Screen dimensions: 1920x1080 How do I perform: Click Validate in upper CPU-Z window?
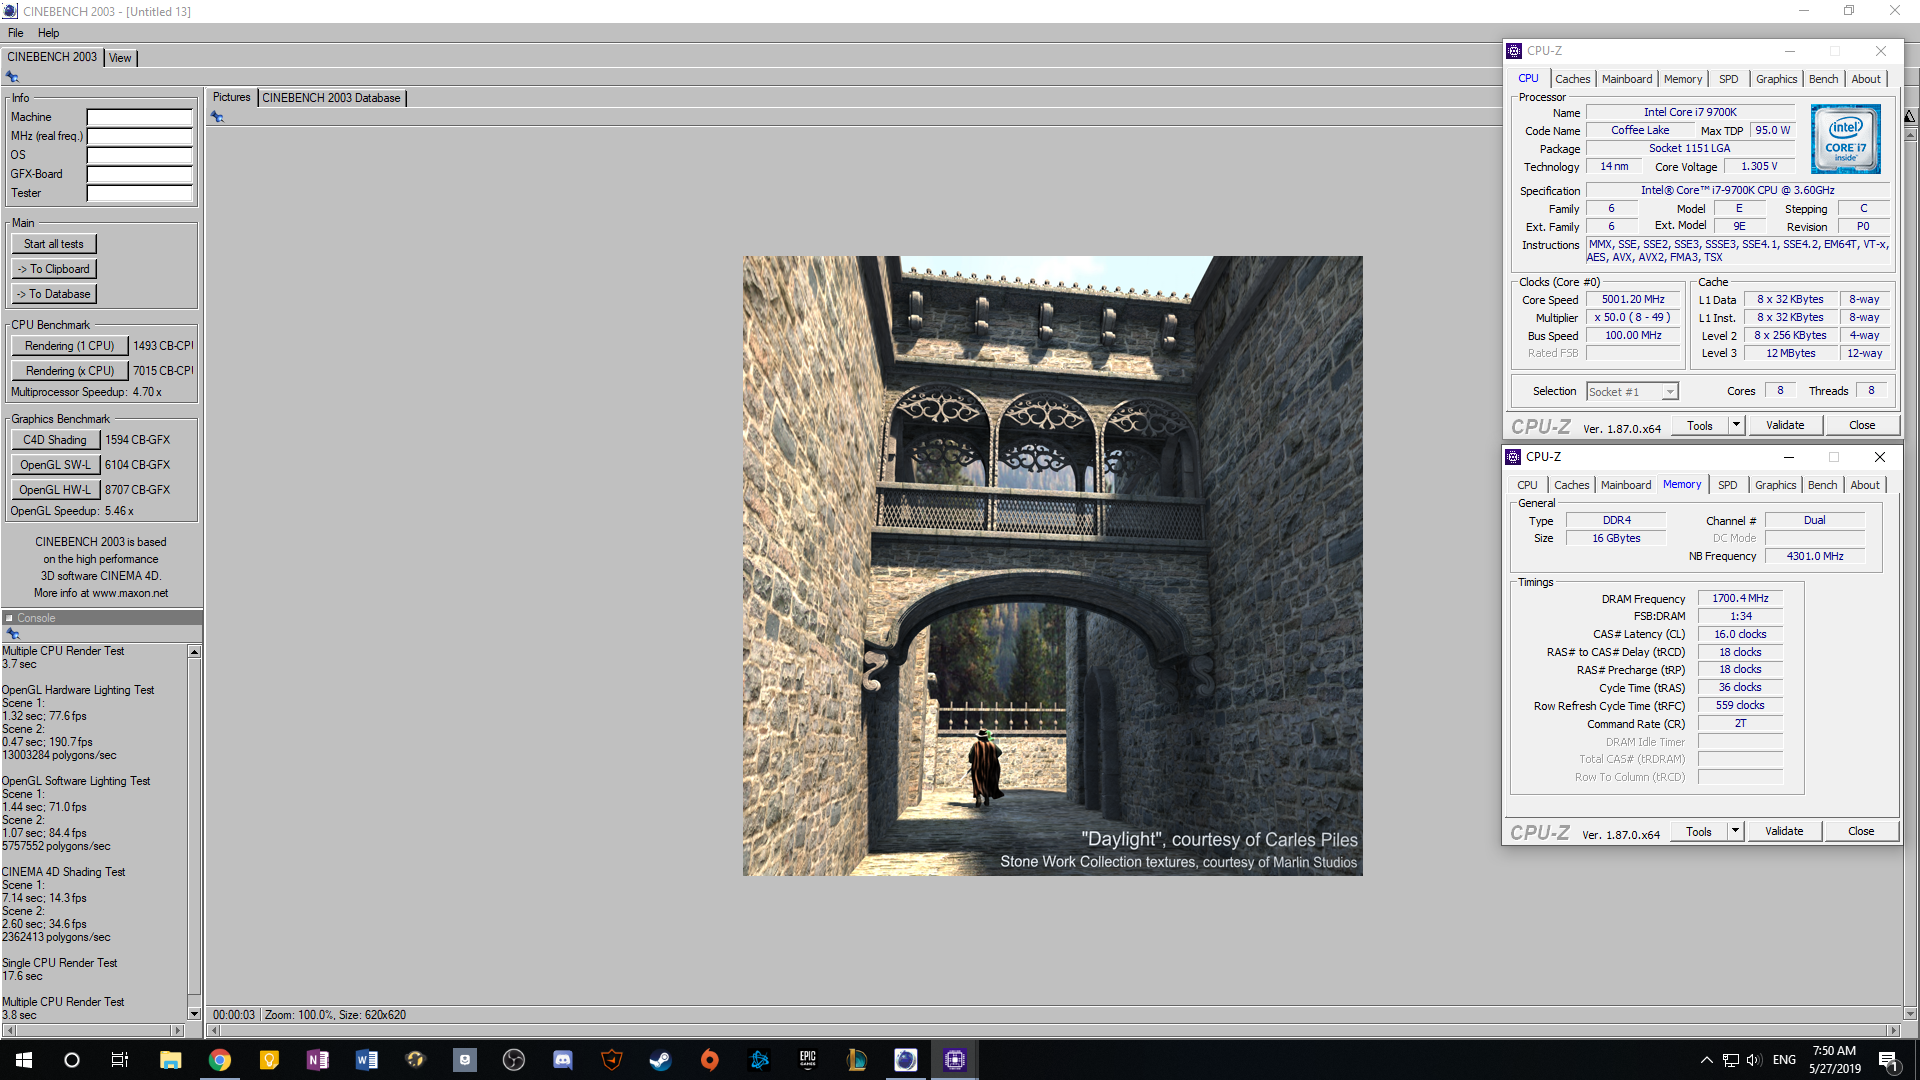1785,426
